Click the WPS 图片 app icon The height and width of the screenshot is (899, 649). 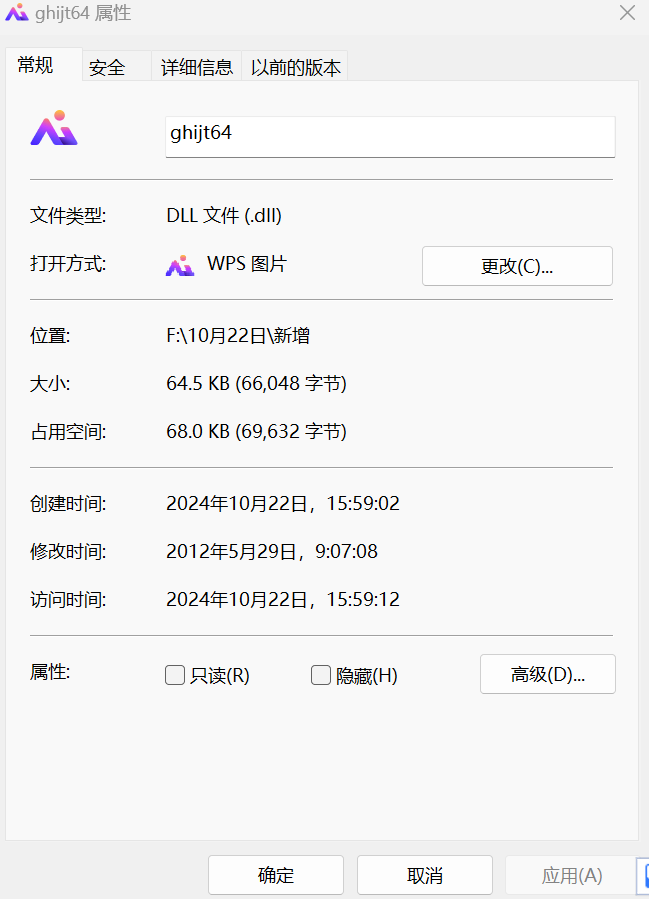pos(180,265)
